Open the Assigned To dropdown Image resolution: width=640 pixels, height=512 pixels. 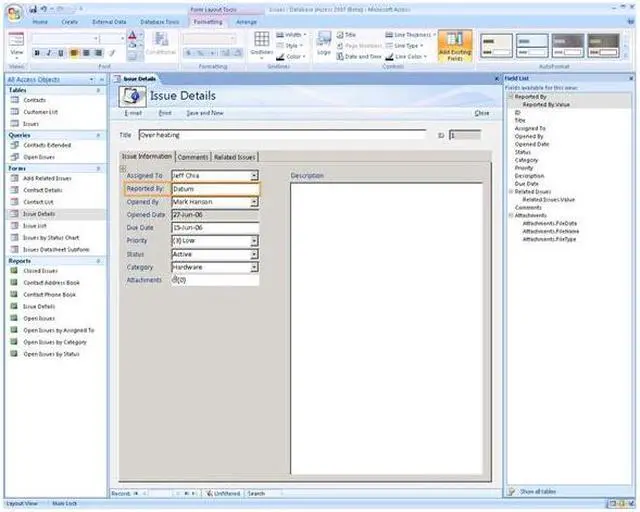pyautogui.click(x=254, y=176)
